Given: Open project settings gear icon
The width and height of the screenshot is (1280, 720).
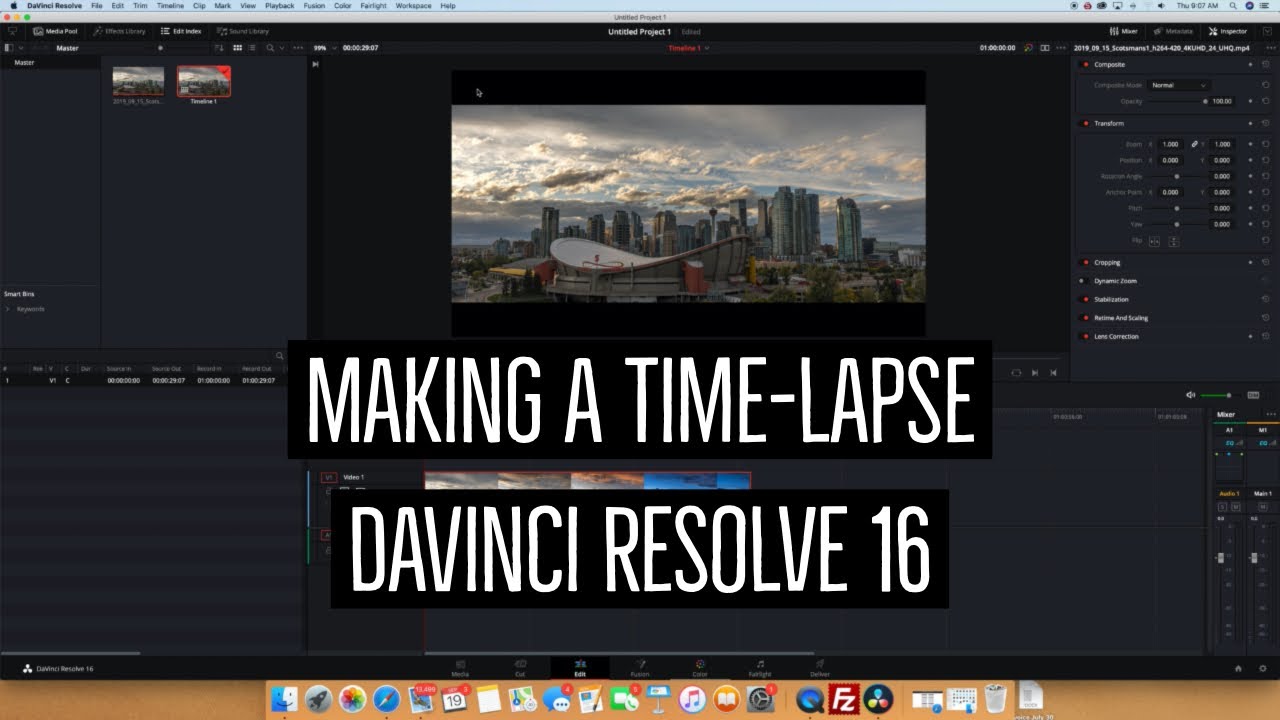Looking at the screenshot, I should pos(1263,668).
